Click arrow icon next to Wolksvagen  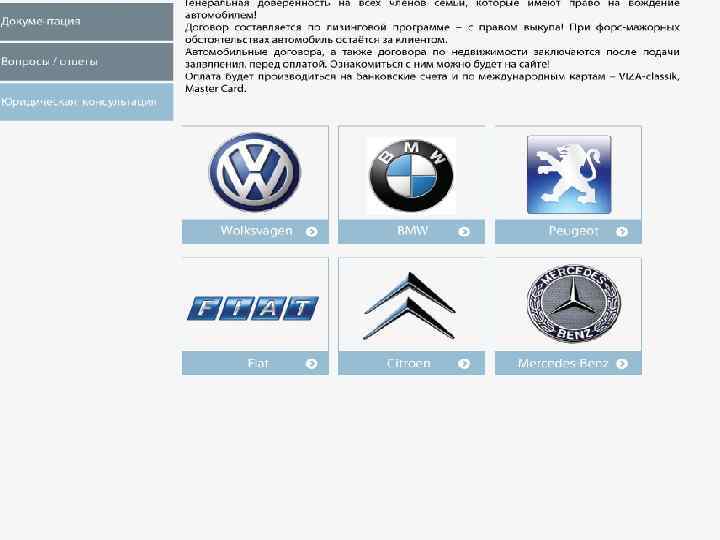pos(312,232)
